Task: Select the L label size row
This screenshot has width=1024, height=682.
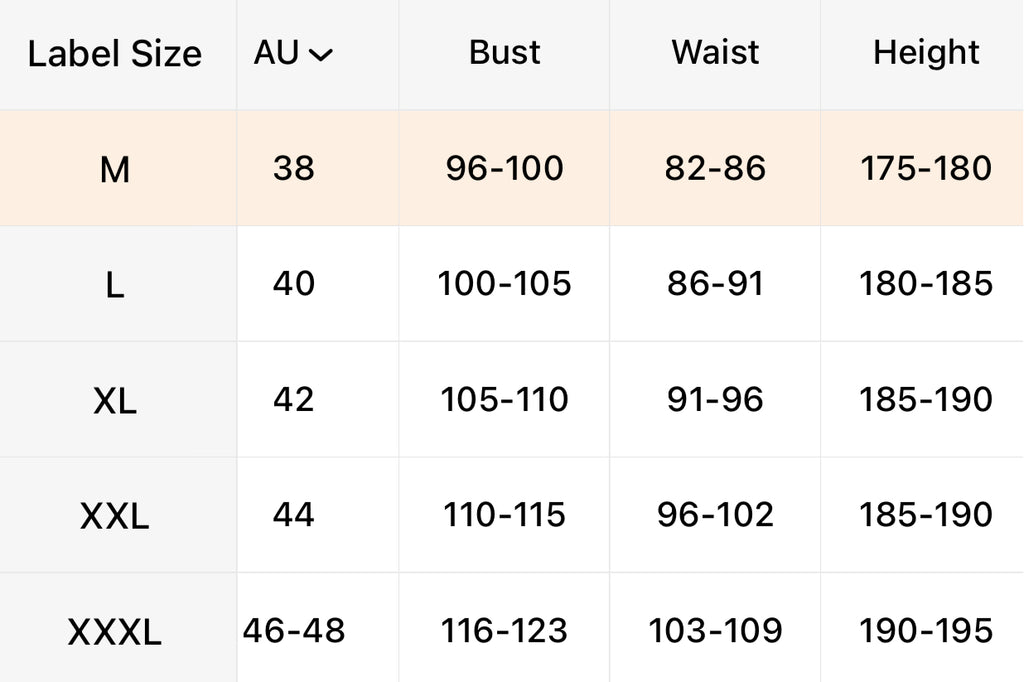Action: pos(115,285)
